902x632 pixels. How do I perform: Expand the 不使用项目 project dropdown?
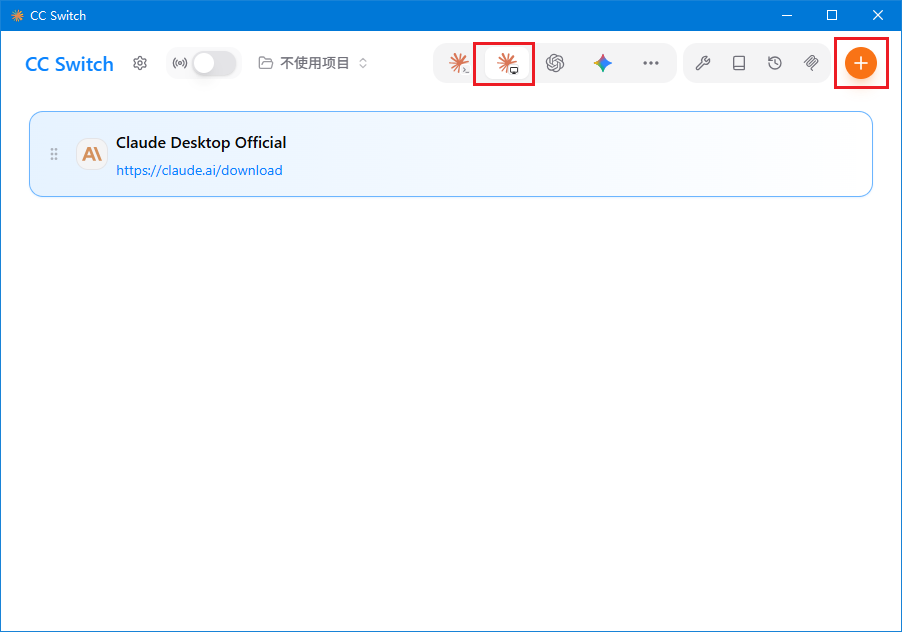(x=312, y=63)
